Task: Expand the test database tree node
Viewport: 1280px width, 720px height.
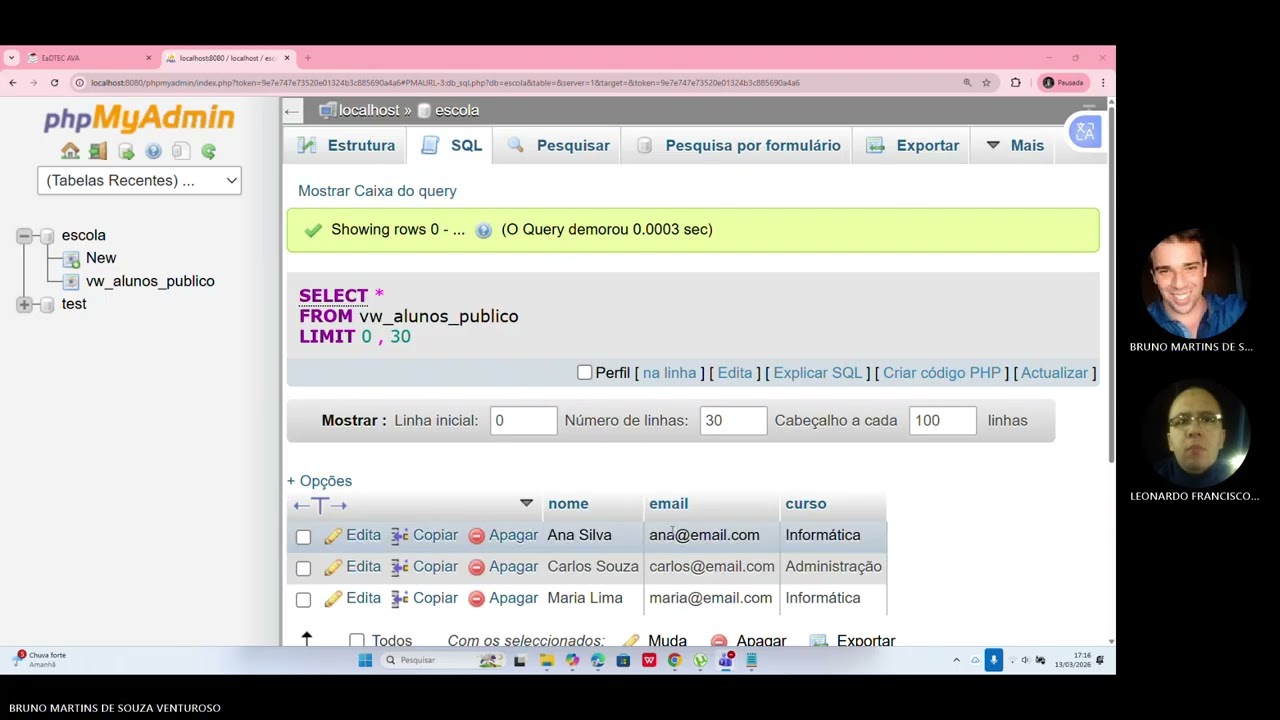Action: pos(24,304)
